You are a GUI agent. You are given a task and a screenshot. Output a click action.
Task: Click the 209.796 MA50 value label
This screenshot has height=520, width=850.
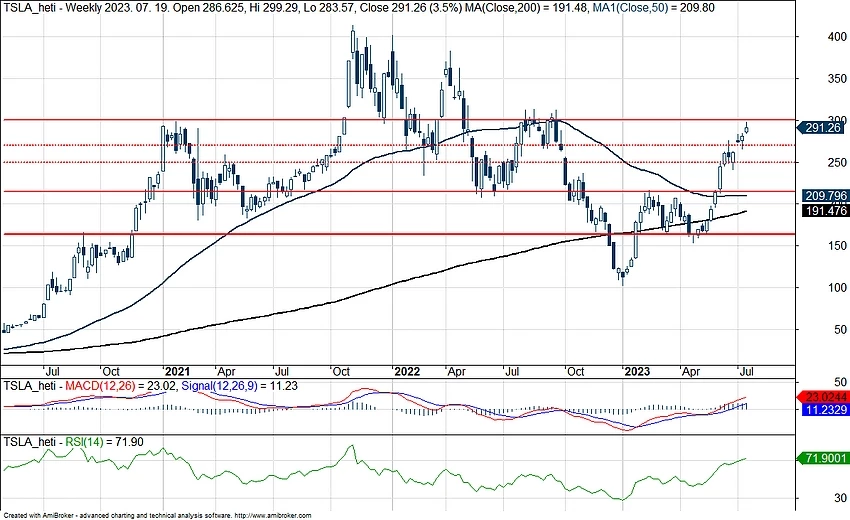[825, 196]
